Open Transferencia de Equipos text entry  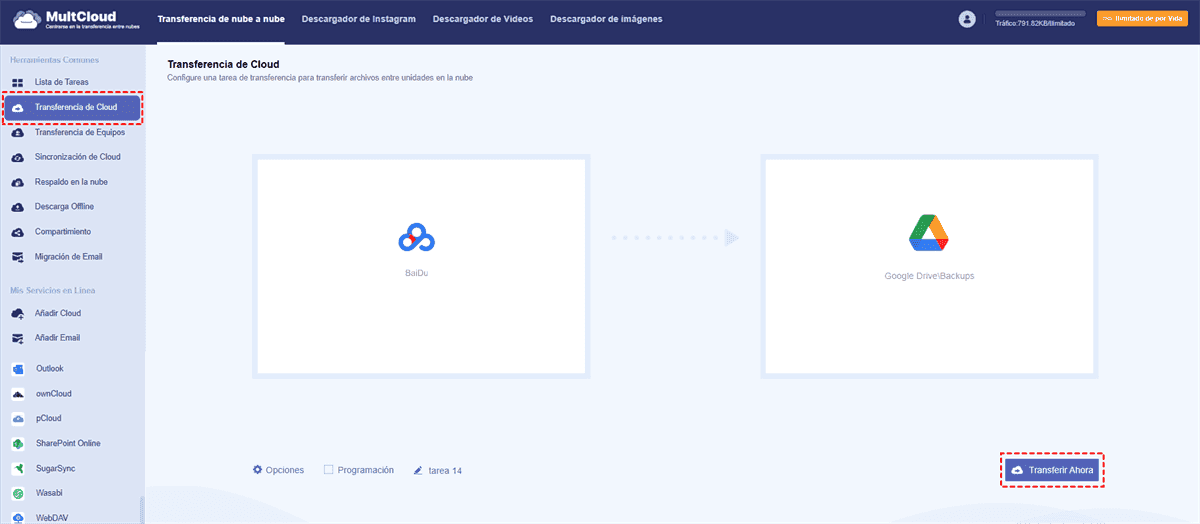click(x=80, y=132)
